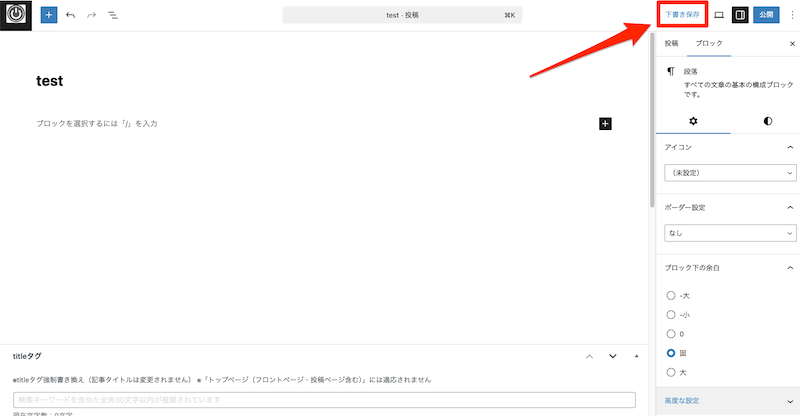Select the 大 margin radio option
The width and height of the screenshot is (800, 416).
[x=671, y=372]
